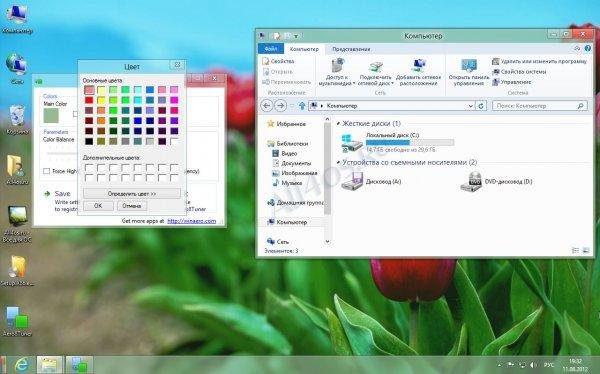
Task: Select Видео in navigation pane
Action: 285,154
